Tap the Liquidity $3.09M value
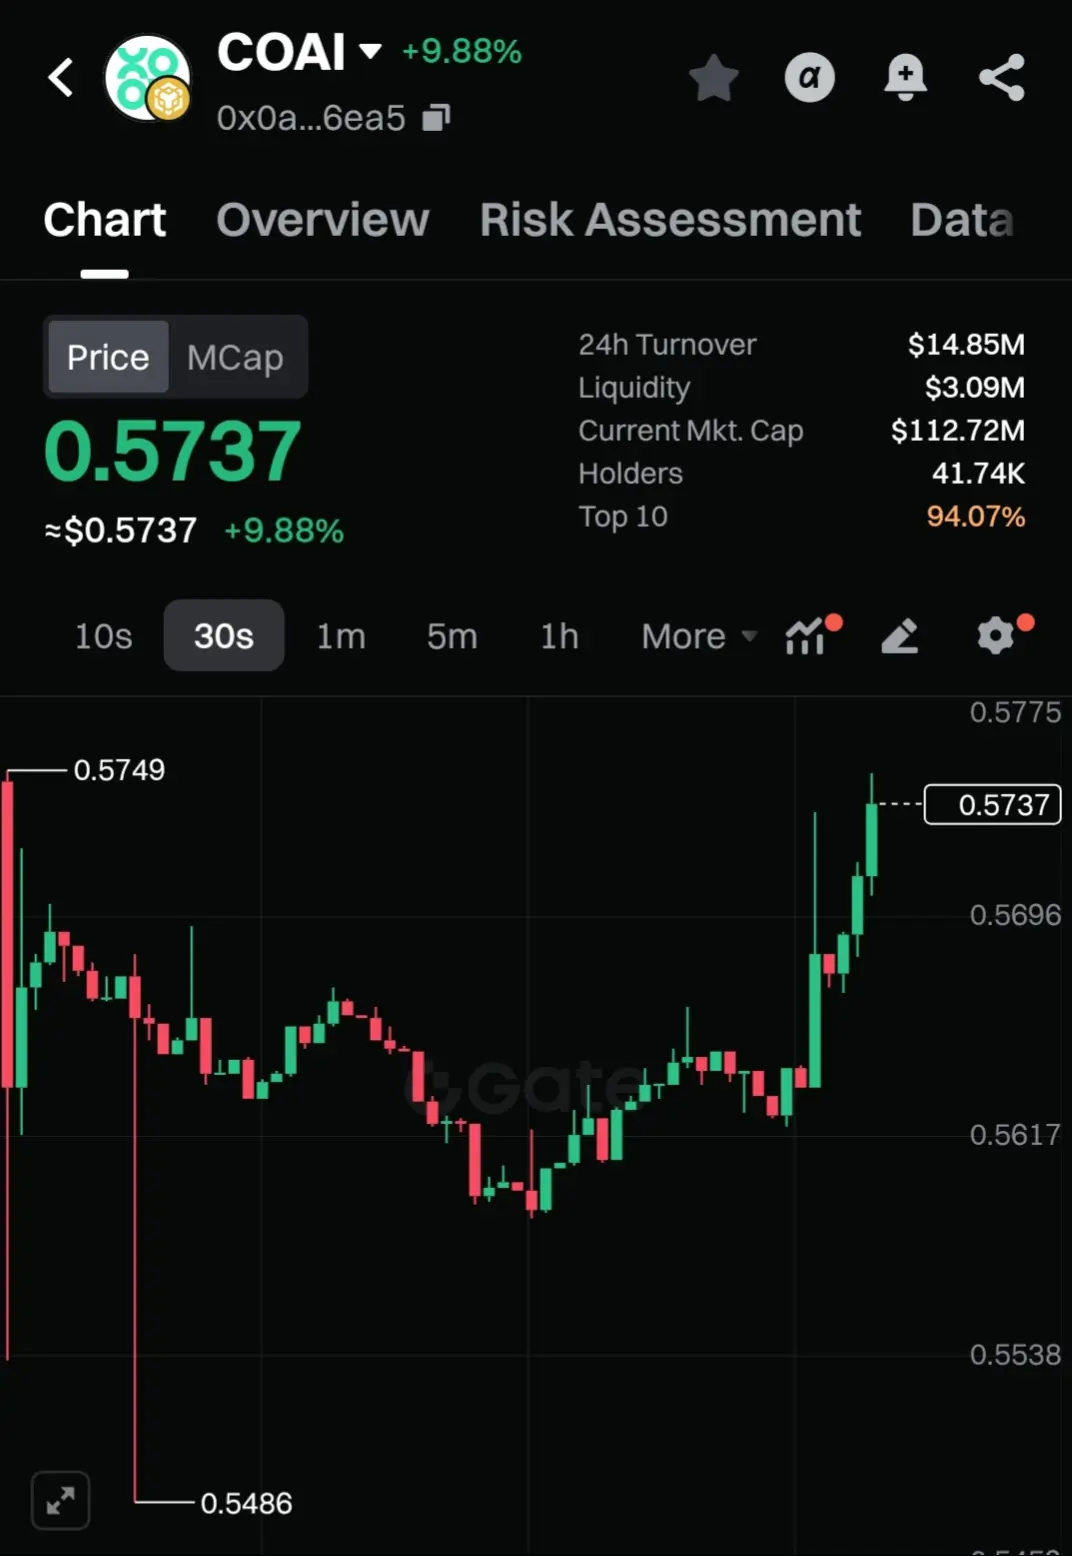The width and height of the screenshot is (1072, 1556). pos(975,387)
